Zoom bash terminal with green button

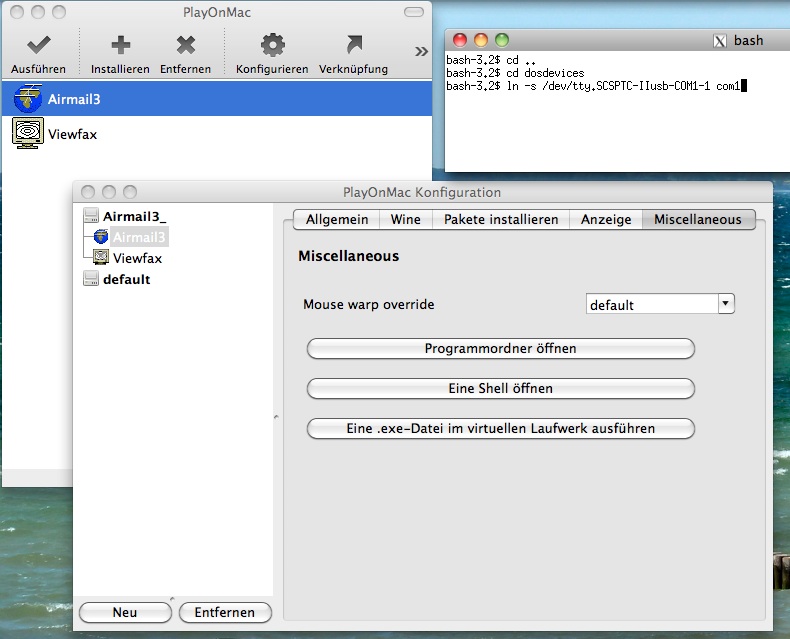point(502,40)
